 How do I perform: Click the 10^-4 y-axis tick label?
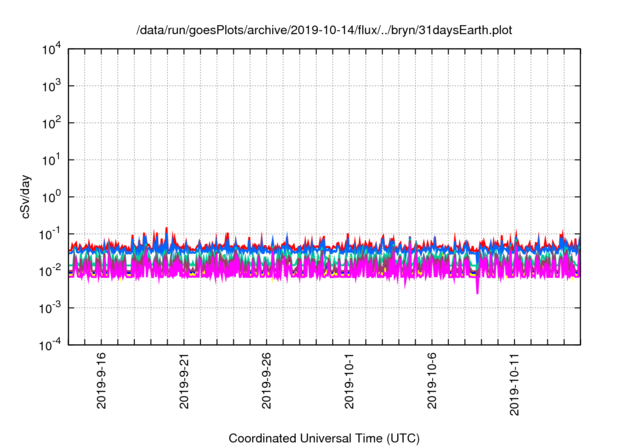[50, 345]
